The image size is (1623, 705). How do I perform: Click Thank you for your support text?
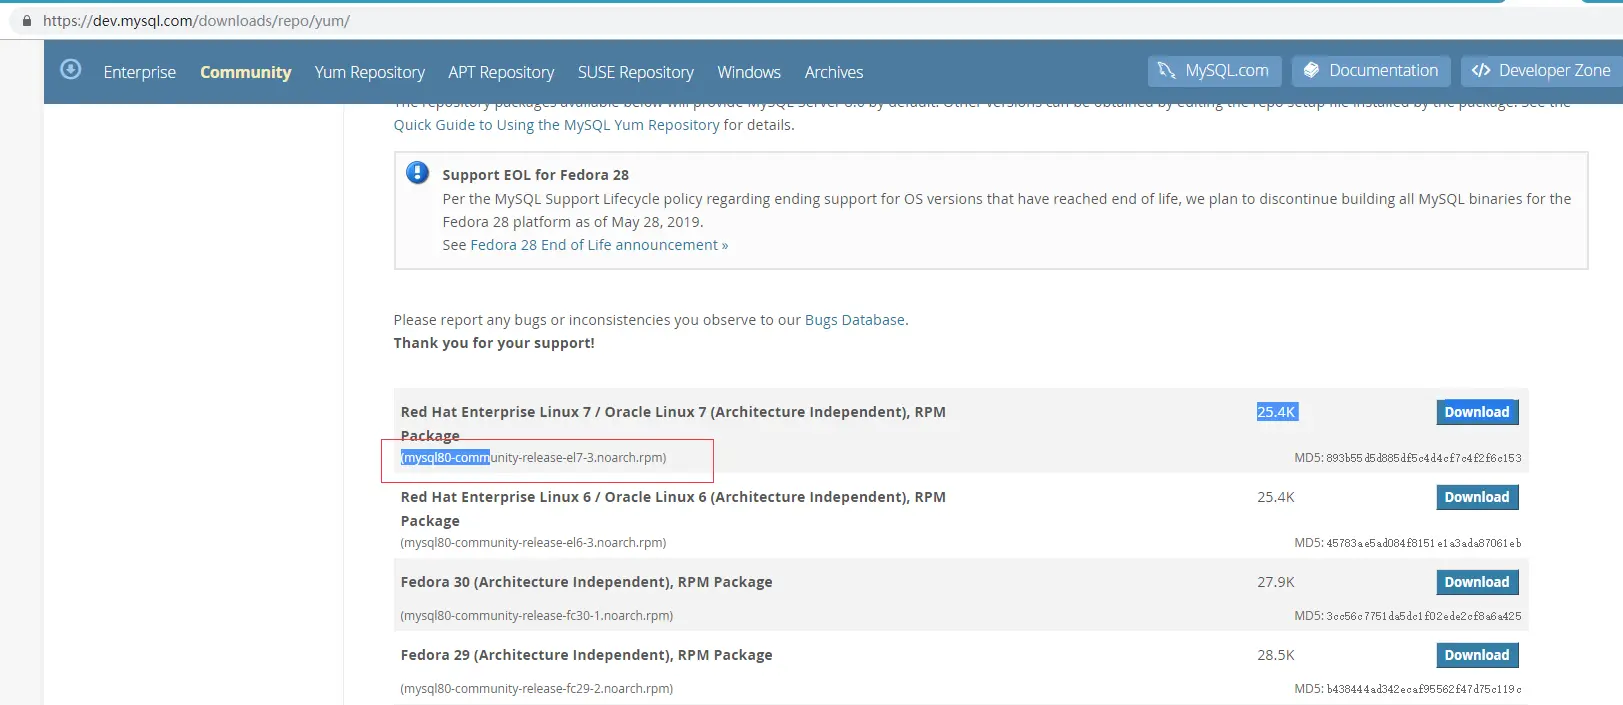[x=494, y=343]
